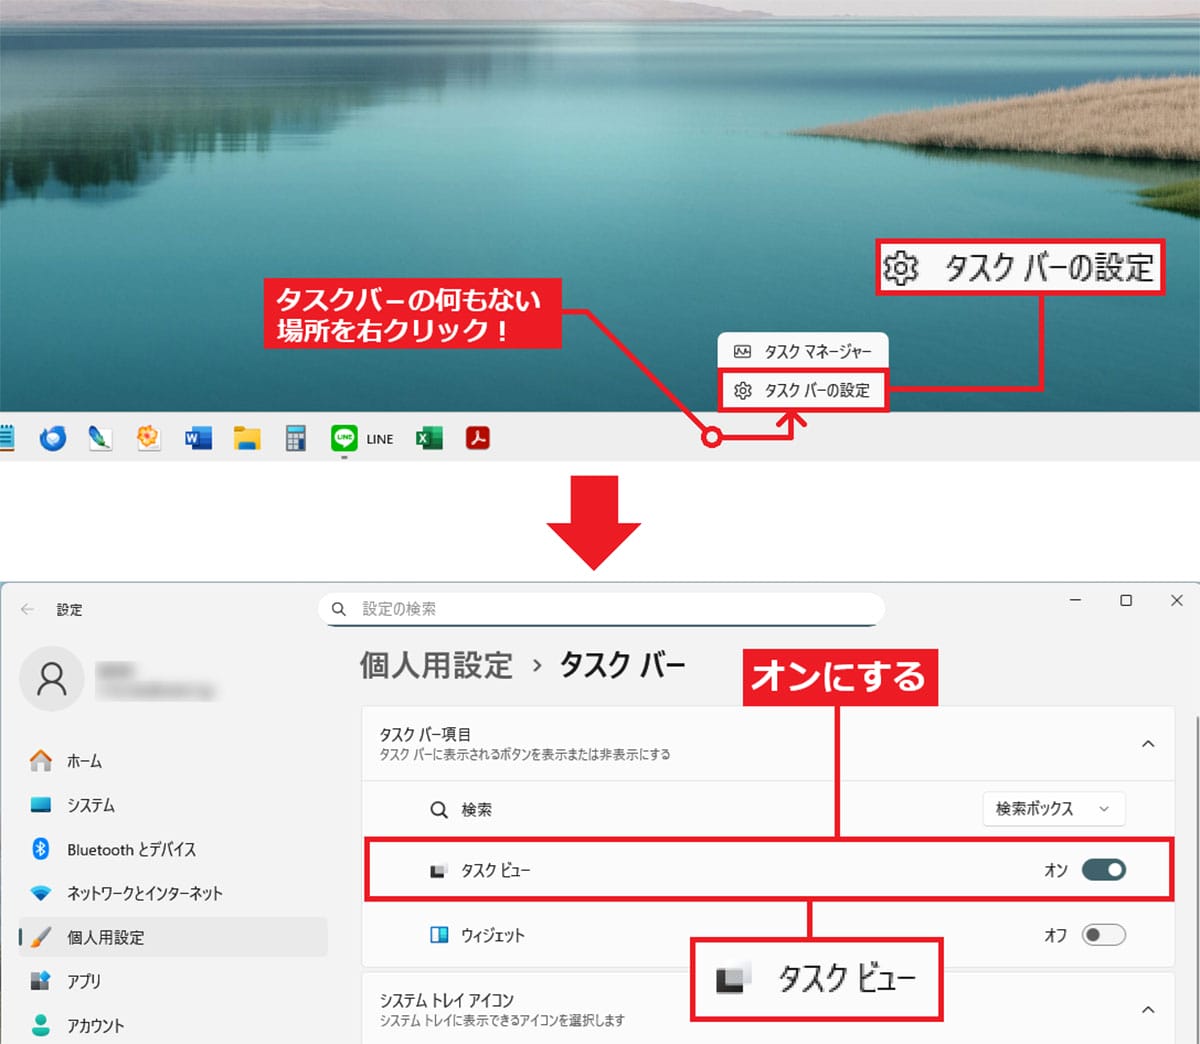Open the 検索ボックス dropdown
1200x1044 pixels.
(x=1054, y=809)
